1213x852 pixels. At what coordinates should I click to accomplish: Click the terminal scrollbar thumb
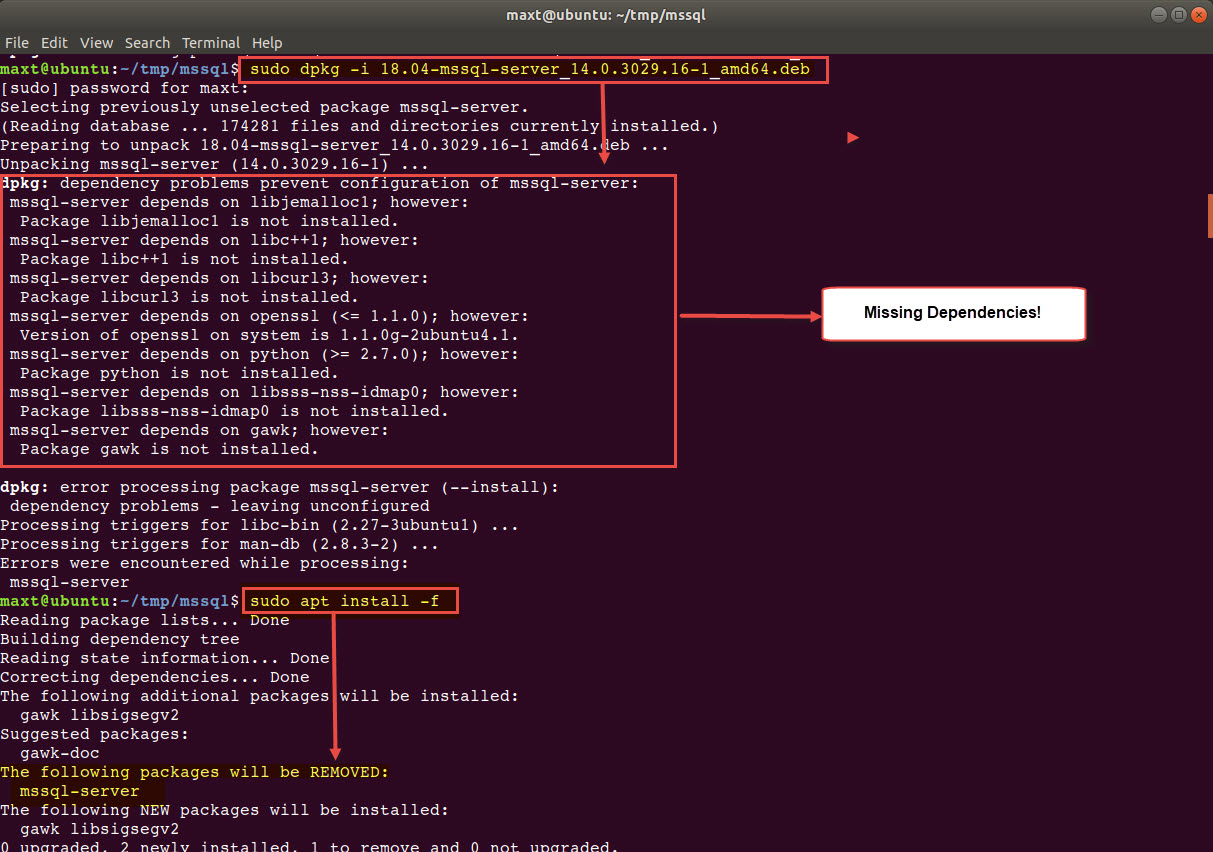[x=1210, y=215]
